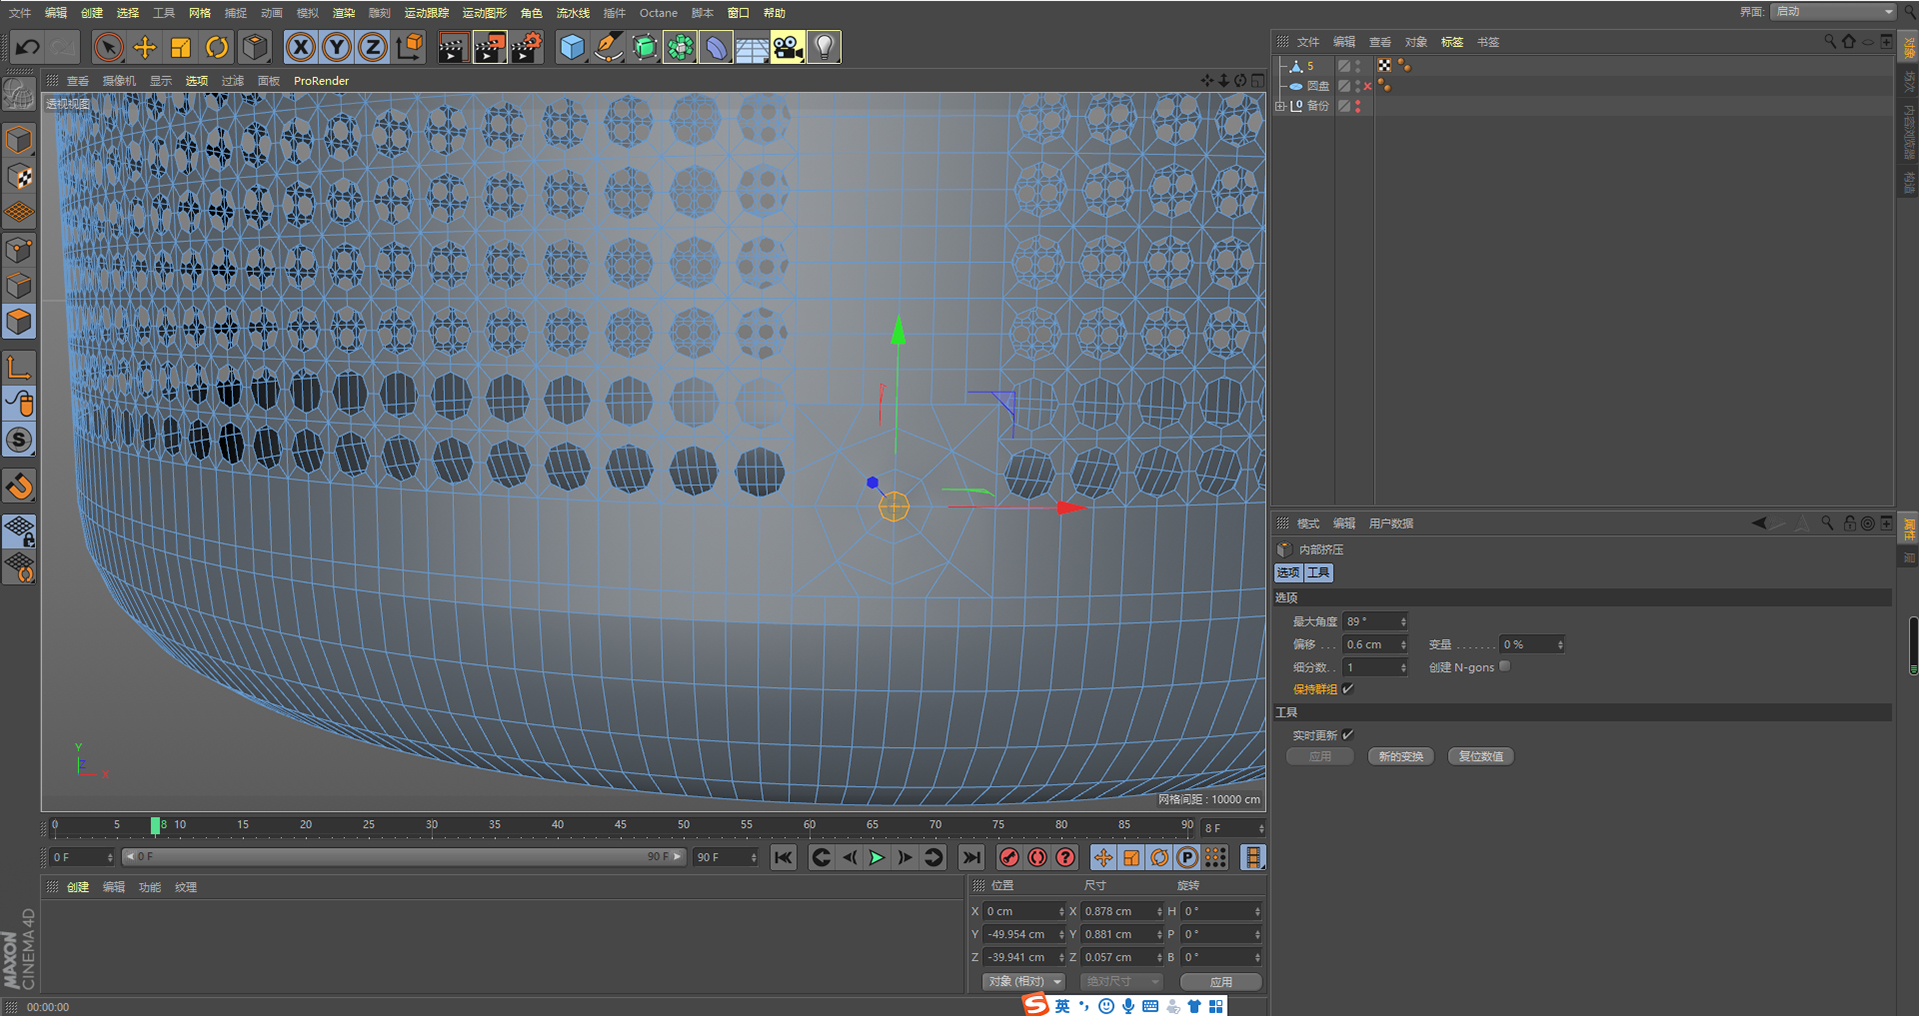This screenshot has height=1016, width=1919.
Task: Click frame 50 on the timeline ruler
Action: [x=683, y=825]
